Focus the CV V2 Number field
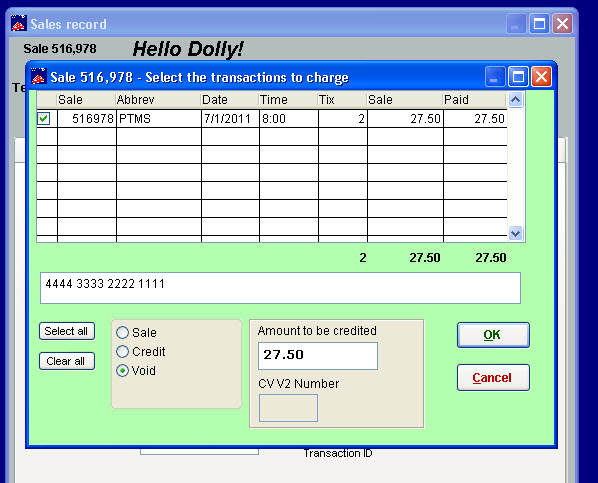Image resolution: width=598 pixels, height=483 pixels. pyautogui.click(x=288, y=408)
